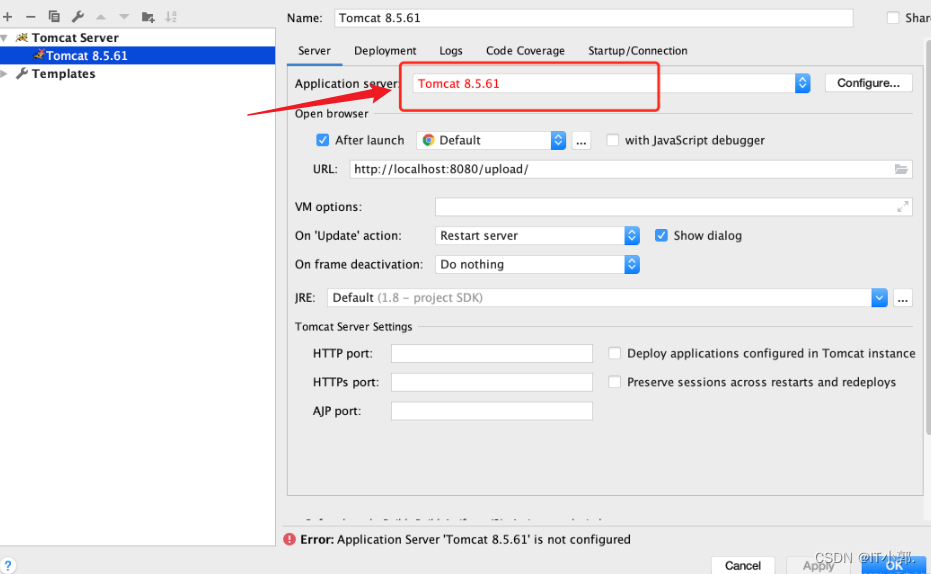931x574 pixels.
Task: Expand the VM options field icon
Action: (x=902, y=207)
